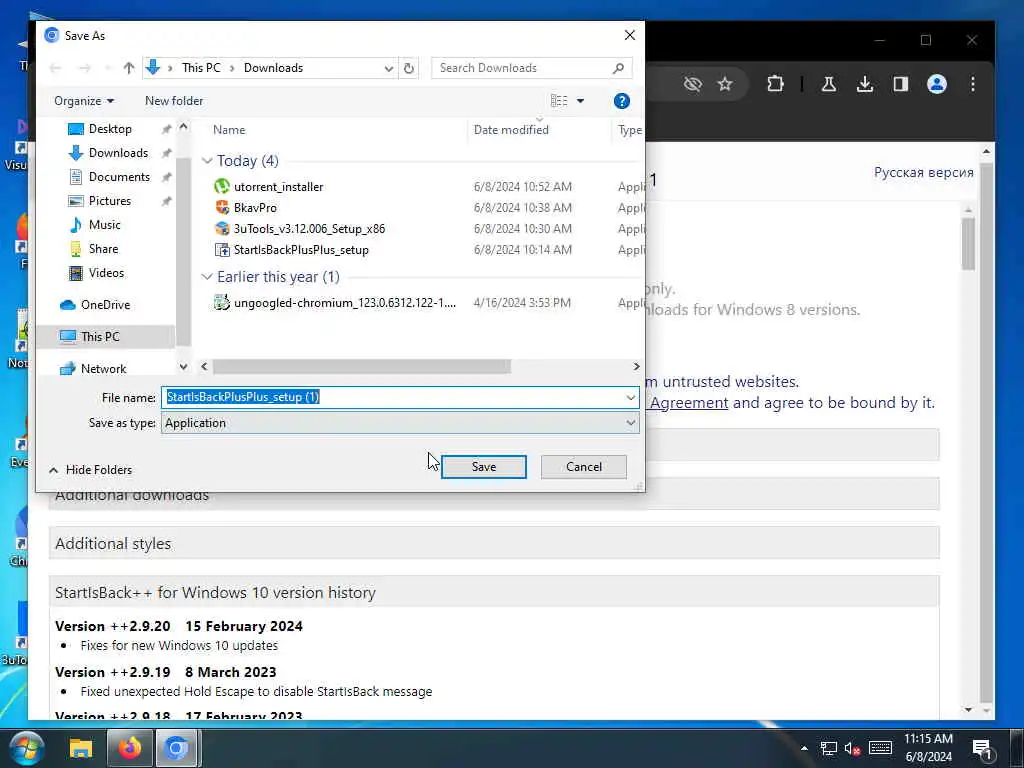Open Desktop in navigation pane

coord(110,129)
